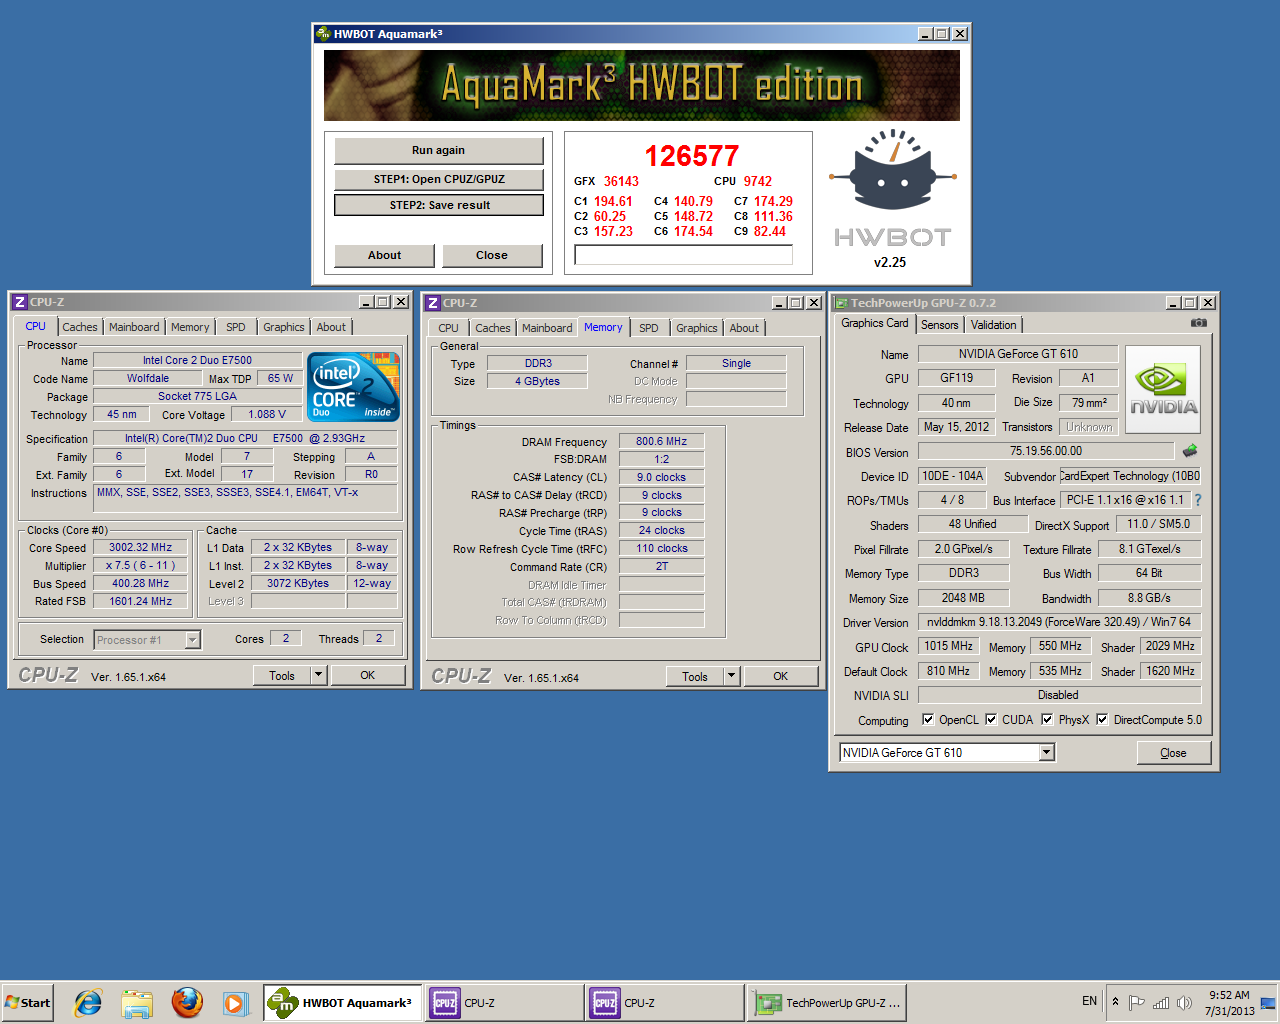Click About button in Aquamark window
This screenshot has width=1280, height=1024.
(384, 255)
